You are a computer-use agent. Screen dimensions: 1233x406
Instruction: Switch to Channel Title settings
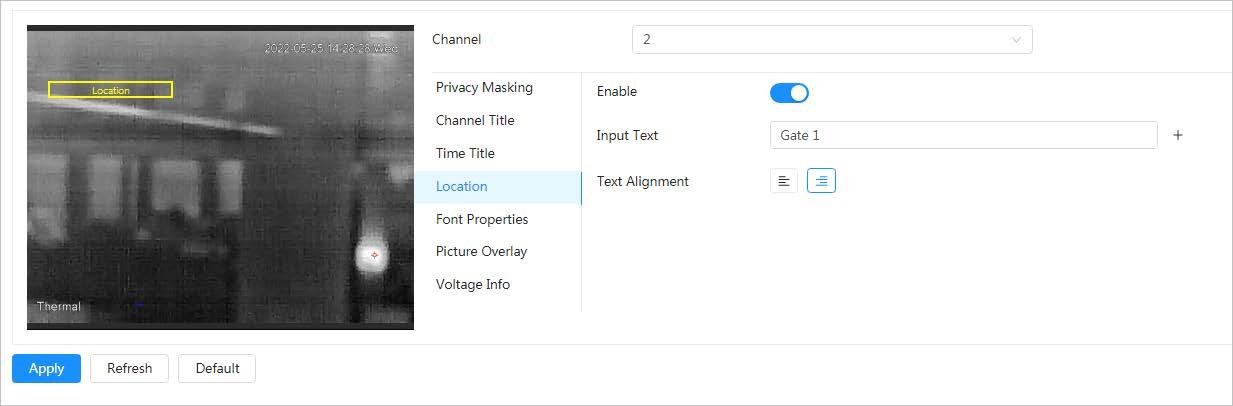click(475, 120)
